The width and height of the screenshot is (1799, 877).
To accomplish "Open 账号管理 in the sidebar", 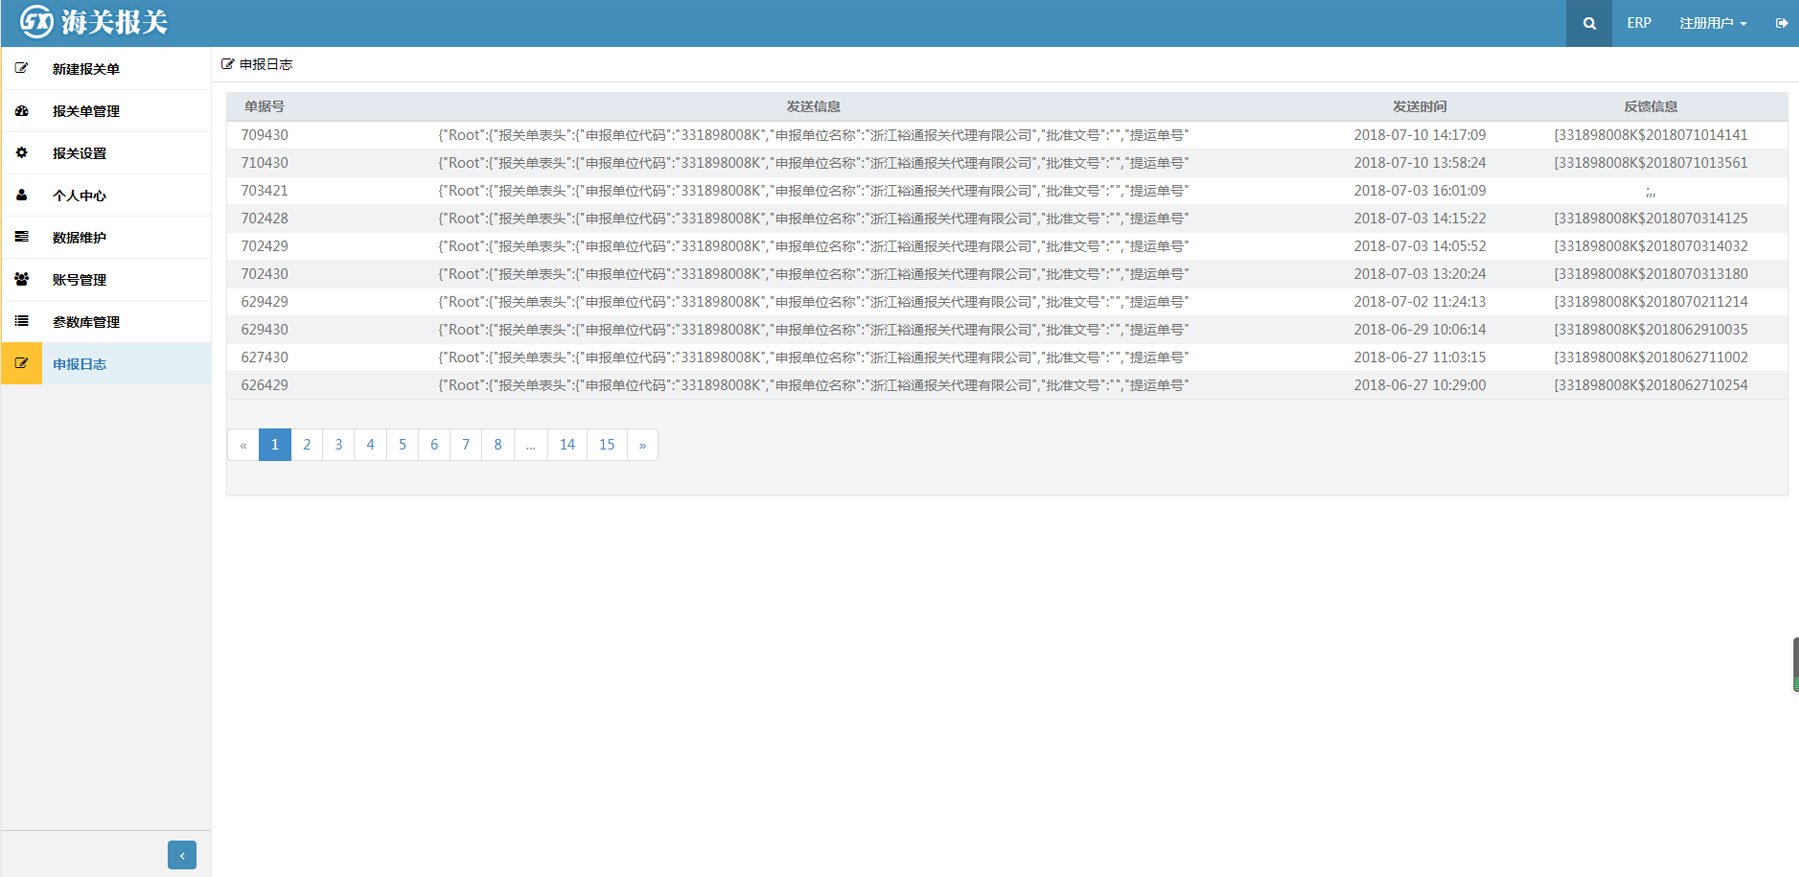I will (106, 279).
